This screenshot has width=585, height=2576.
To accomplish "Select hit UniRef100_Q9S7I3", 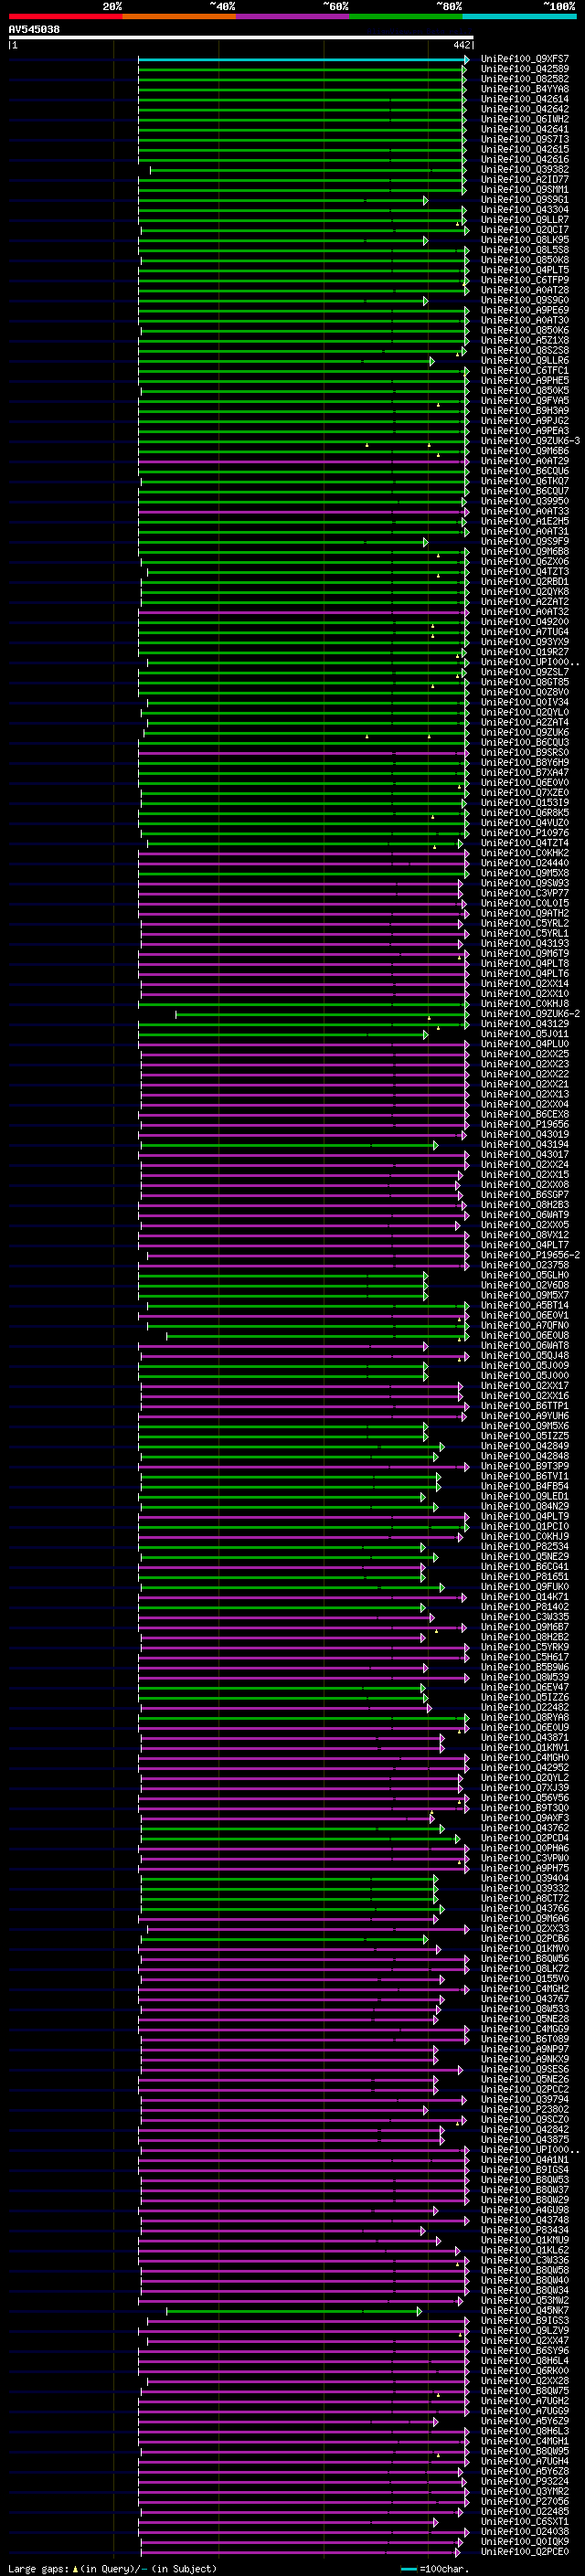I will click(525, 139).
